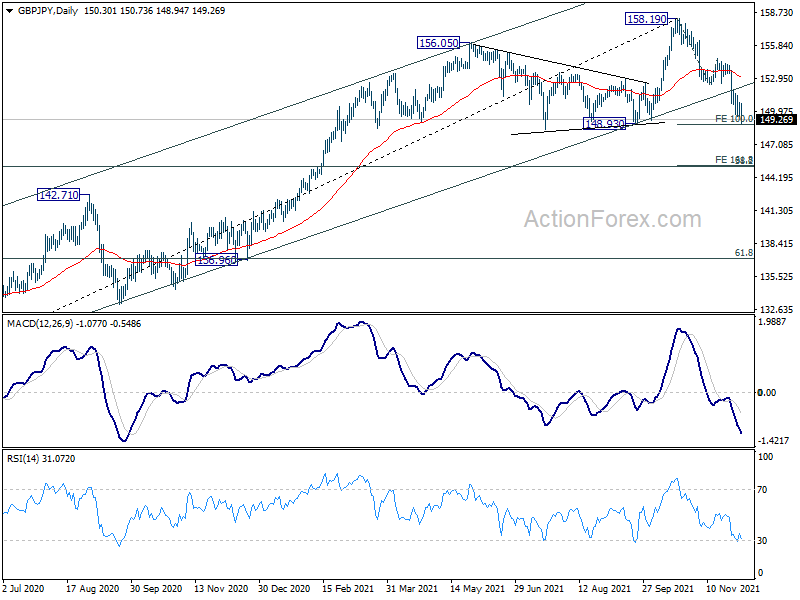Click the 2 Jul 2020 date label

click(x=23, y=589)
